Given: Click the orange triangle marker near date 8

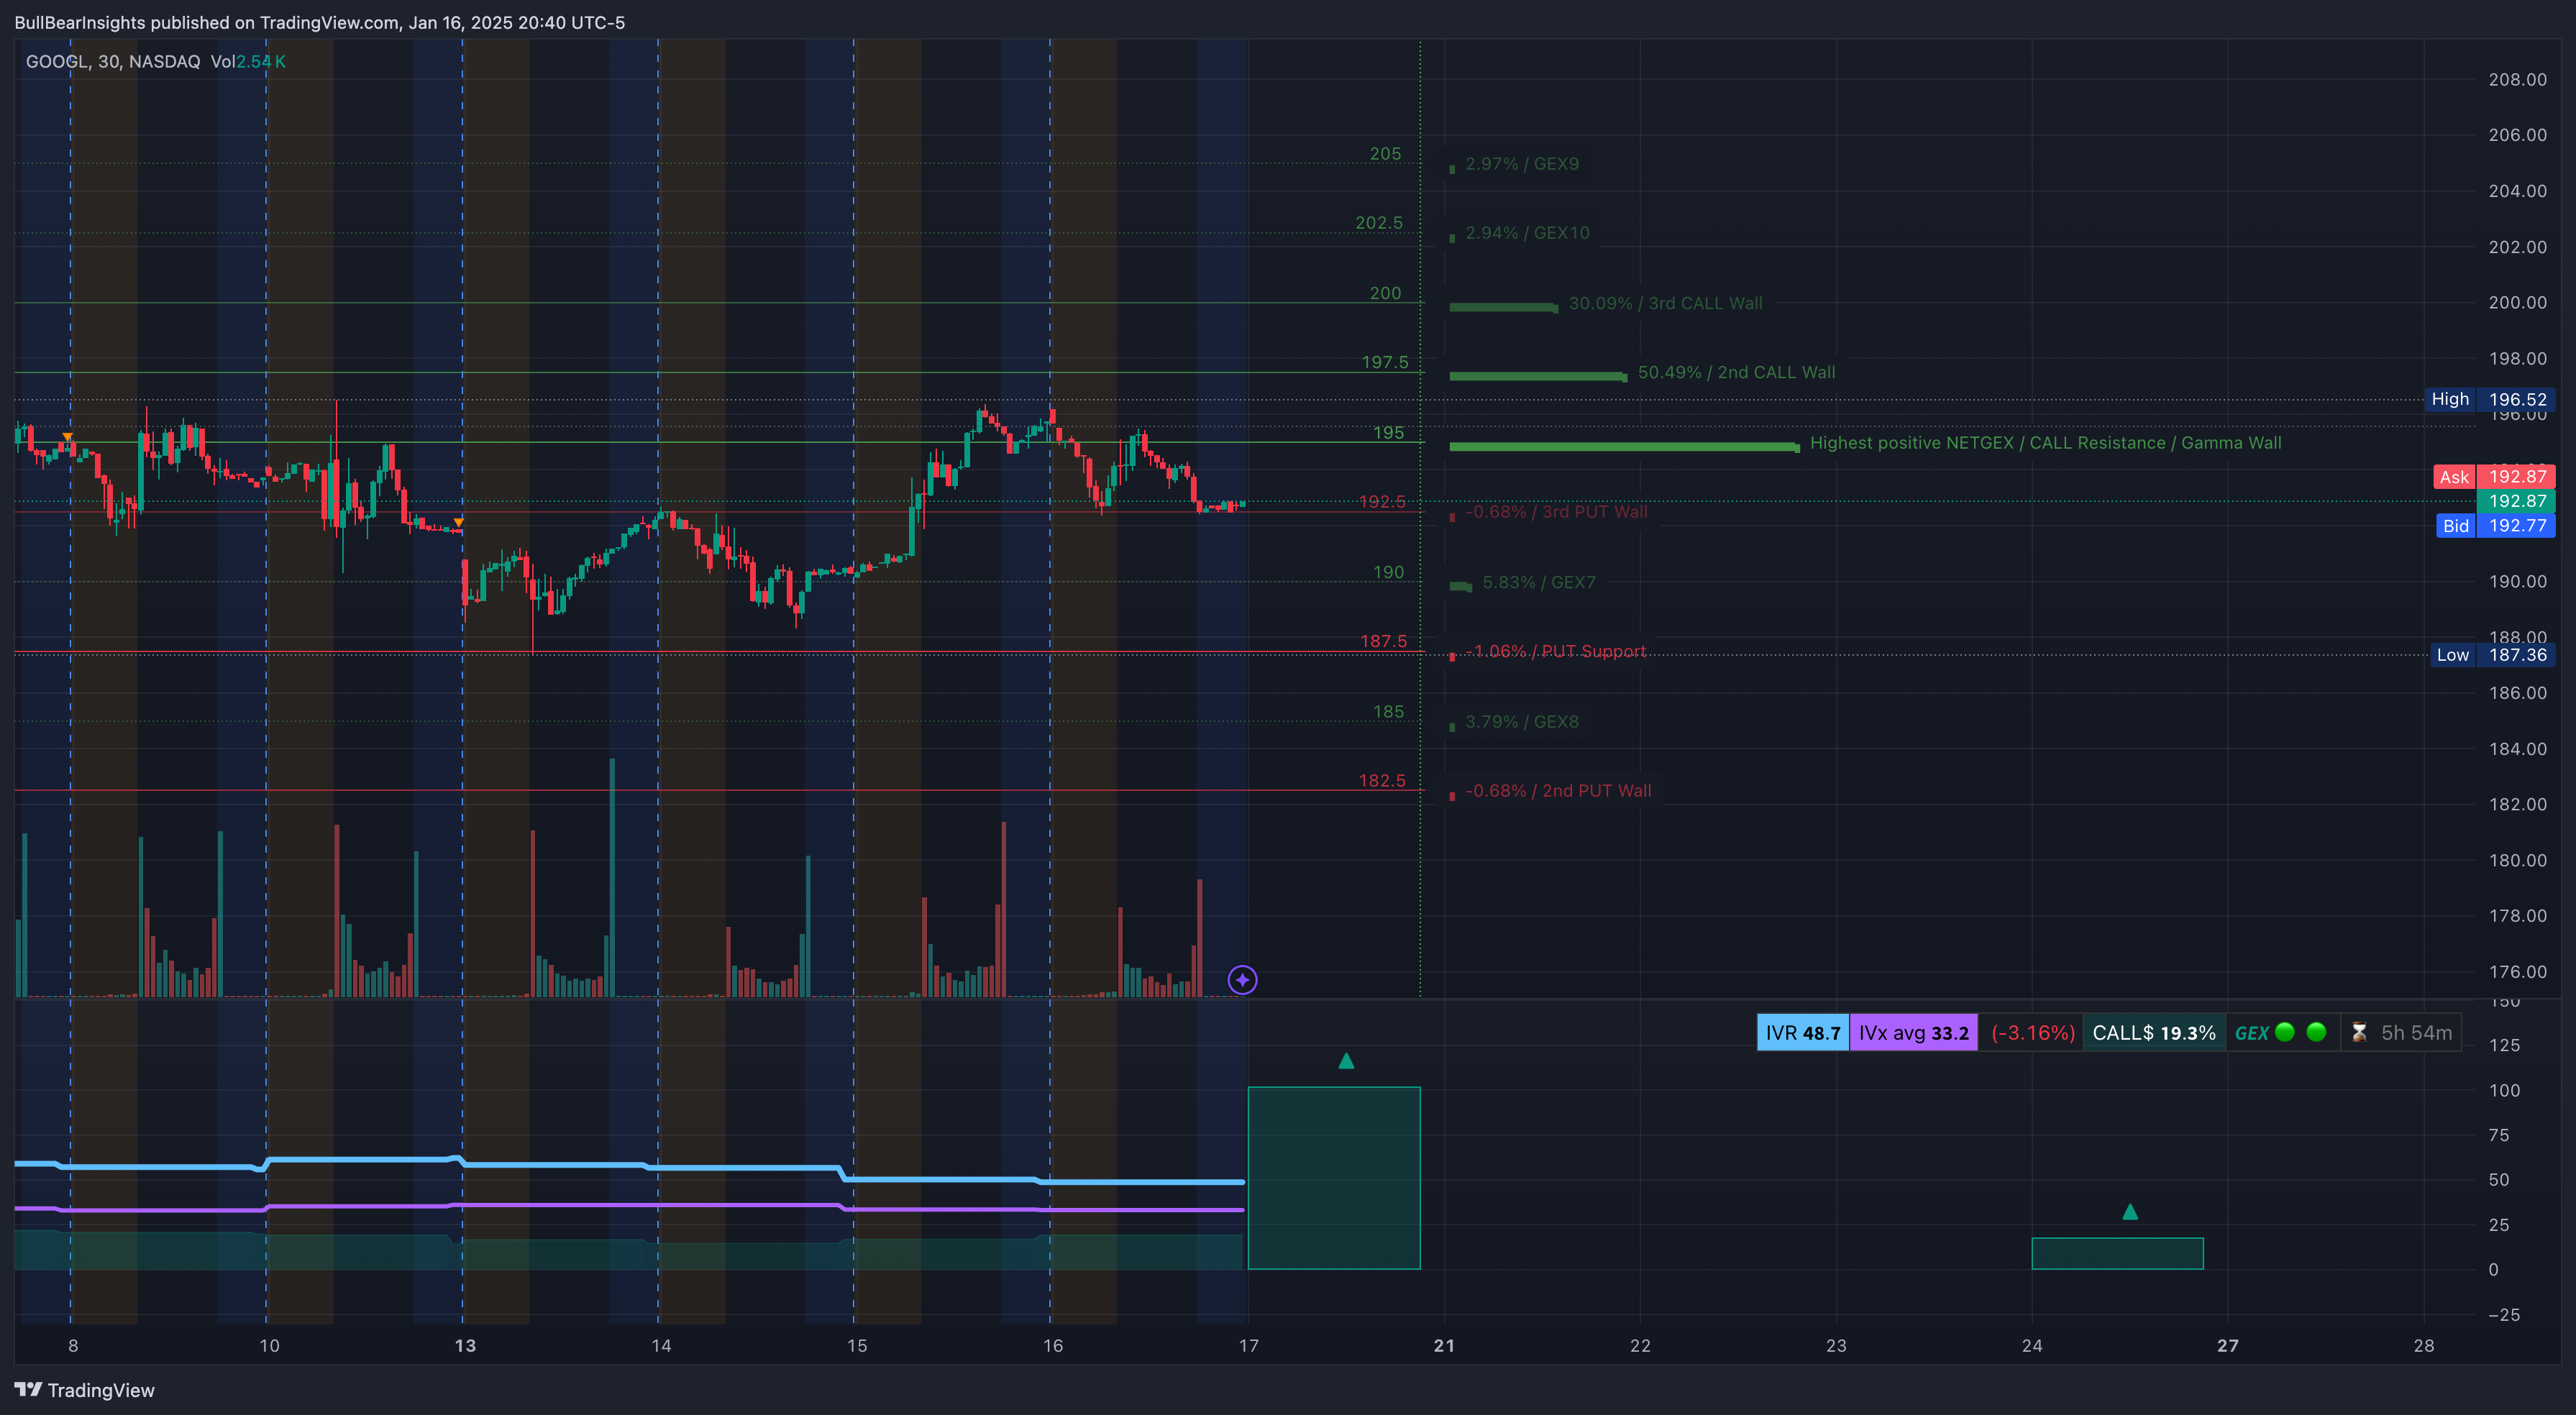Looking at the screenshot, I should (x=67, y=438).
